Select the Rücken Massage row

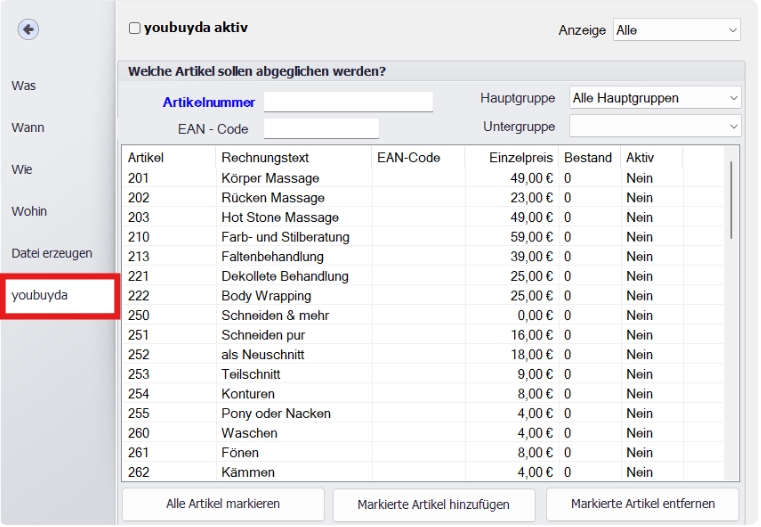tap(423, 198)
